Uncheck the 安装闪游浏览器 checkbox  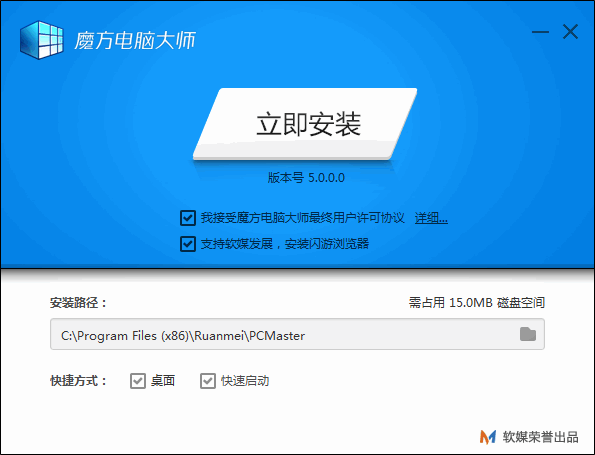point(188,244)
